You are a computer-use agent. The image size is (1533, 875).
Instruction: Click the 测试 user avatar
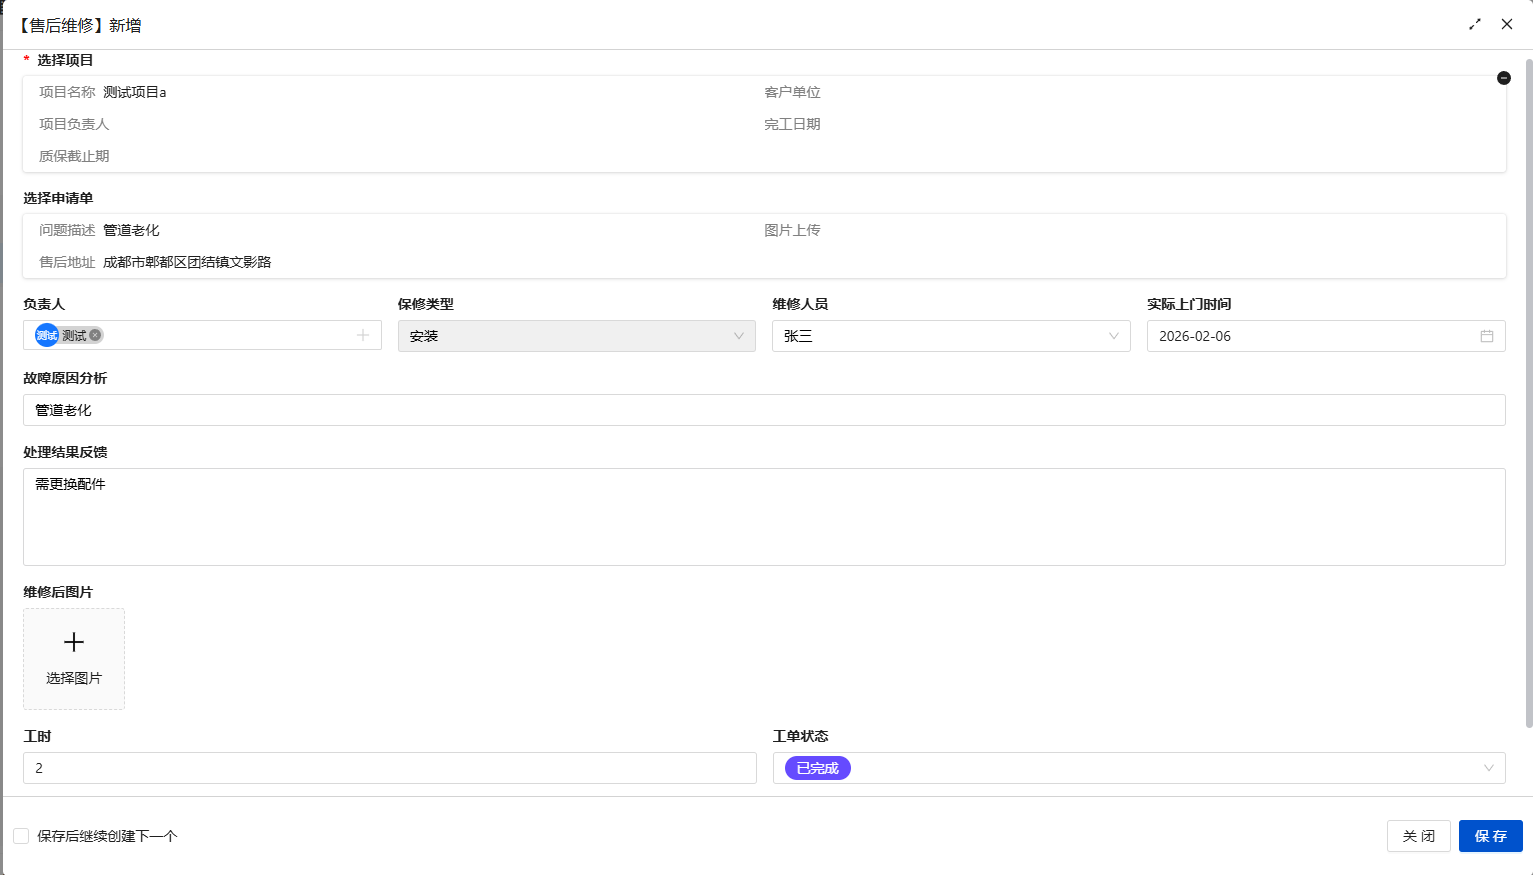click(x=46, y=335)
